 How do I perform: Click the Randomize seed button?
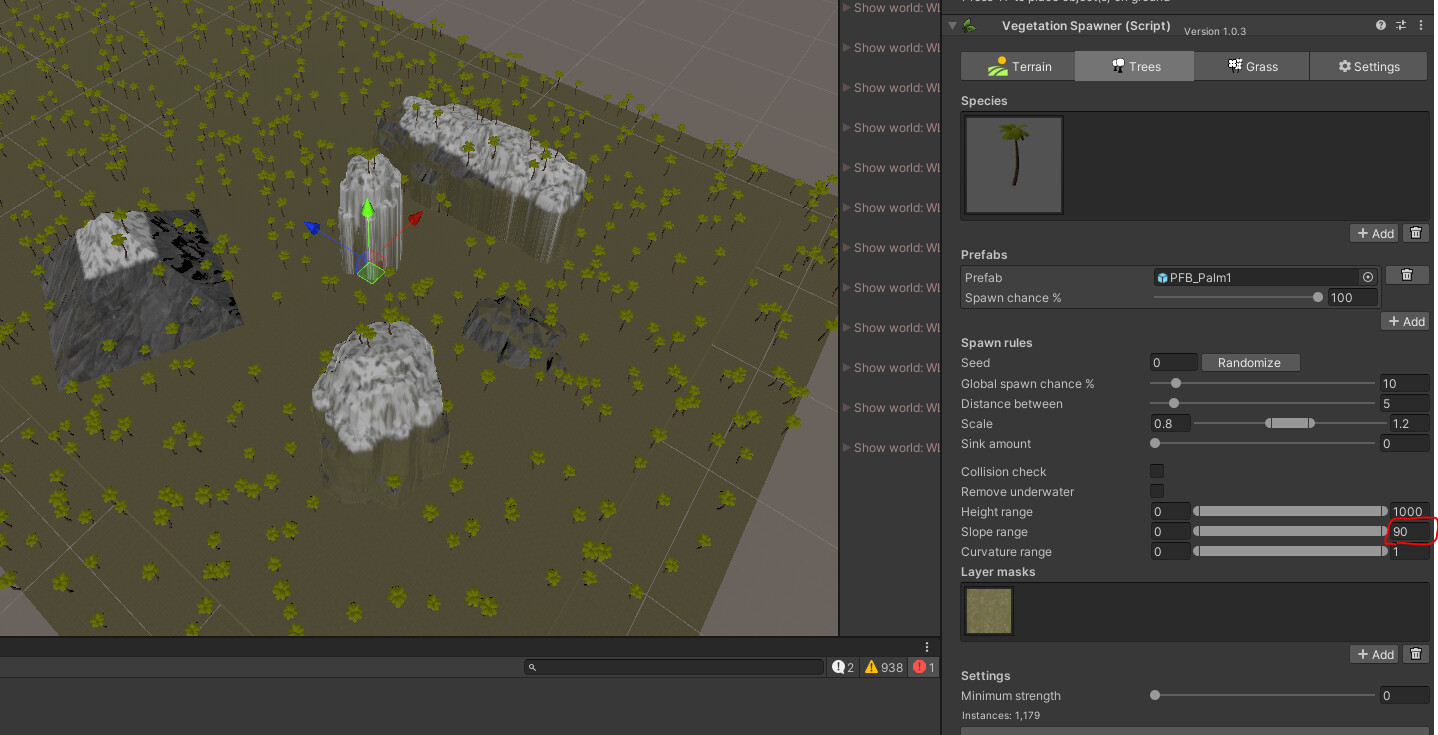pos(1250,362)
